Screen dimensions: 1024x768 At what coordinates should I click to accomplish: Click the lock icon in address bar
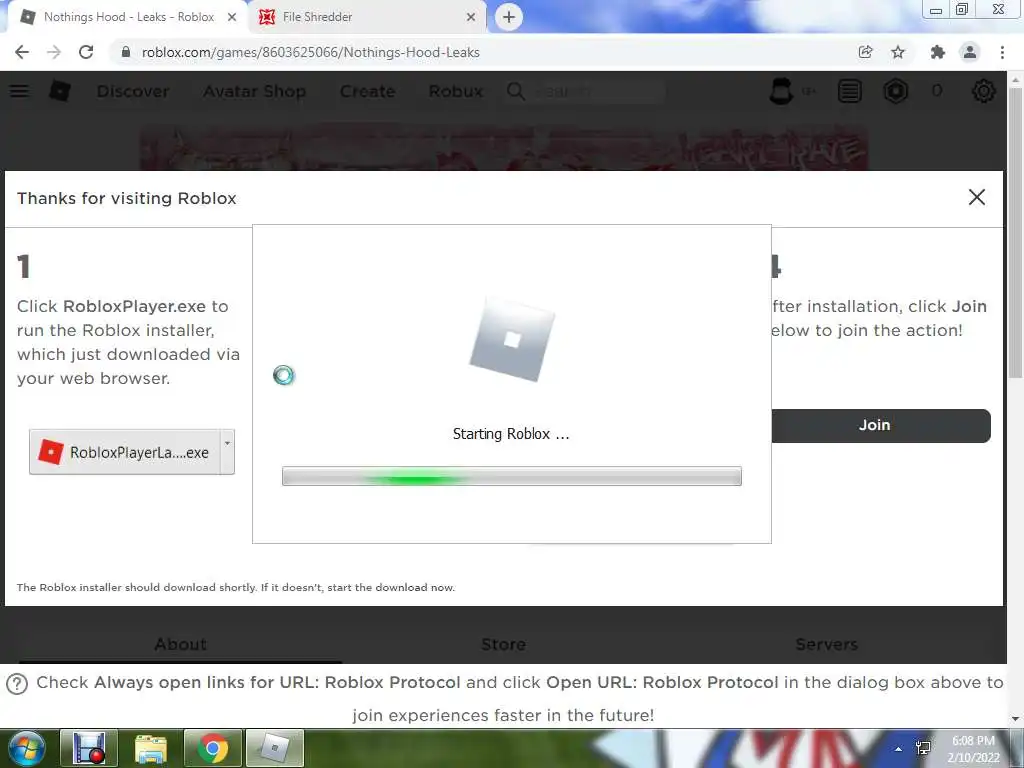click(126, 52)
